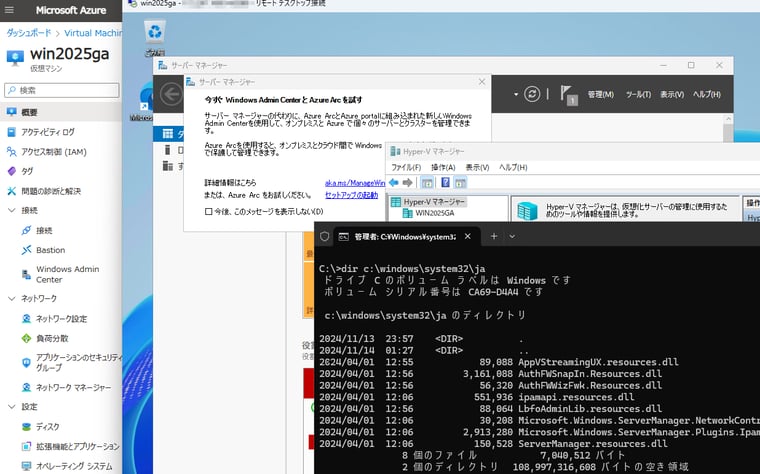Open the Azure portal hamburger menu
The height and width of the screenshot is (474, 760).
[x=9, y=10]
